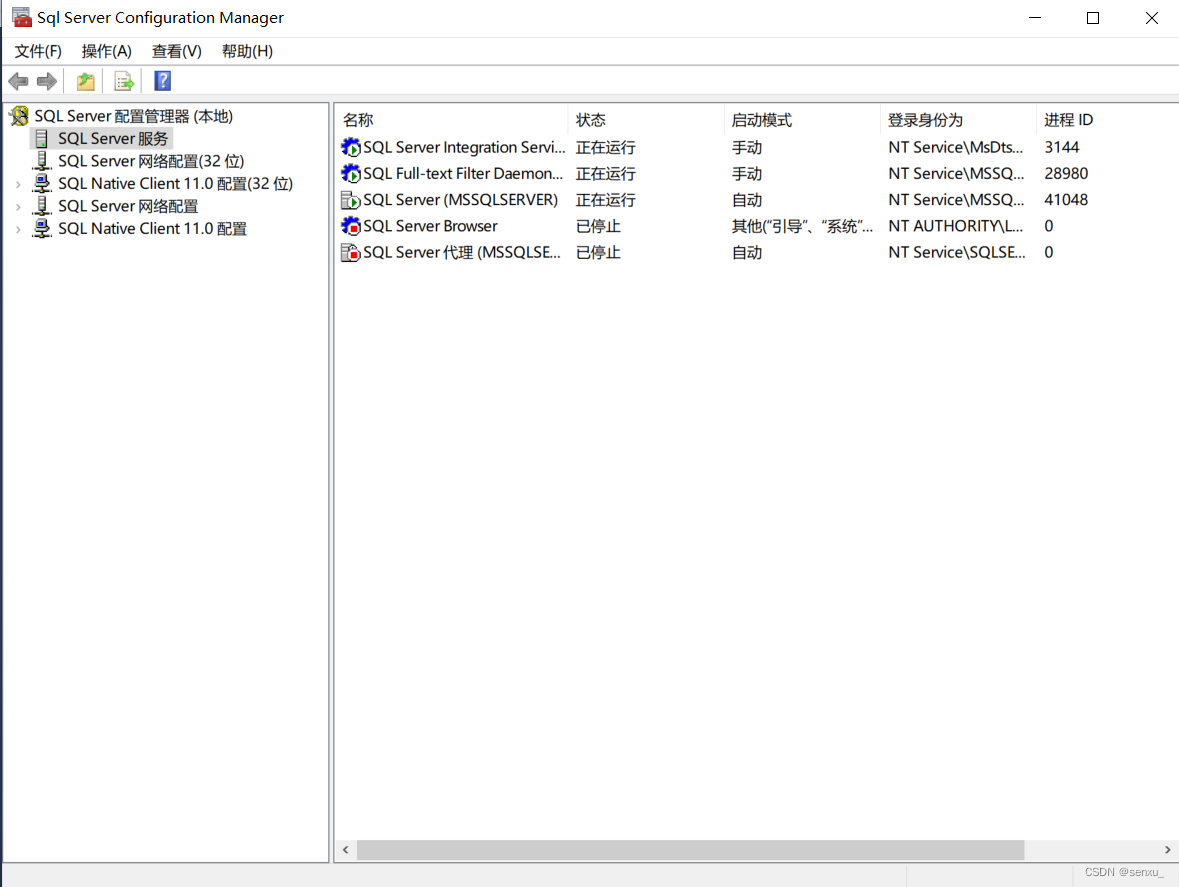Screen dimensions: 1179x887
Task: Click NT AUTHORITY\L... login cell
Action: coord(955,226)
